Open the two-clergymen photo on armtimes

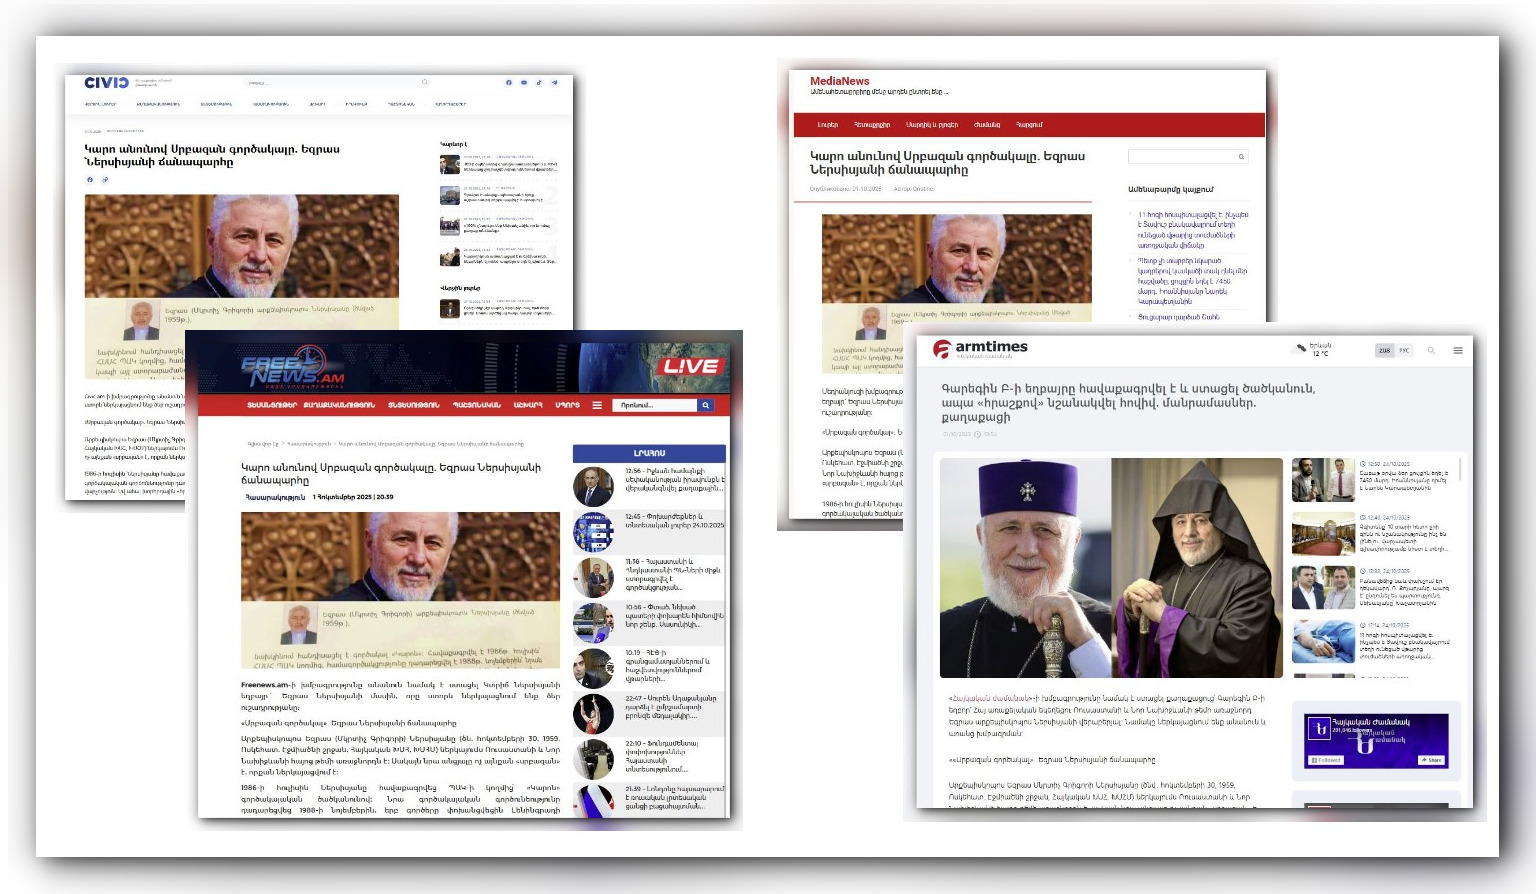1111,567
